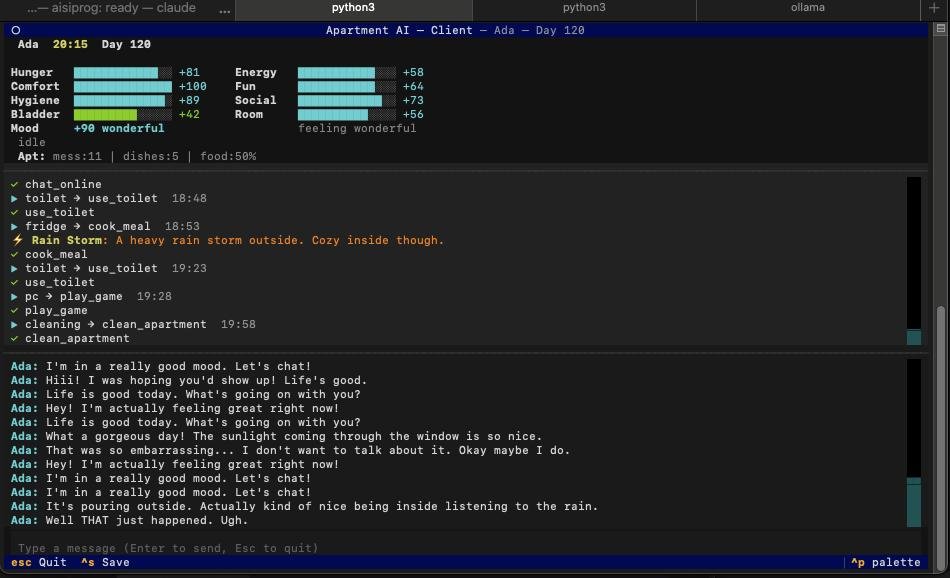This screenshot has height=578, width=950.
Task: Switch to the ollama tab
Action: pyautogui.click(x=807, y=8)
